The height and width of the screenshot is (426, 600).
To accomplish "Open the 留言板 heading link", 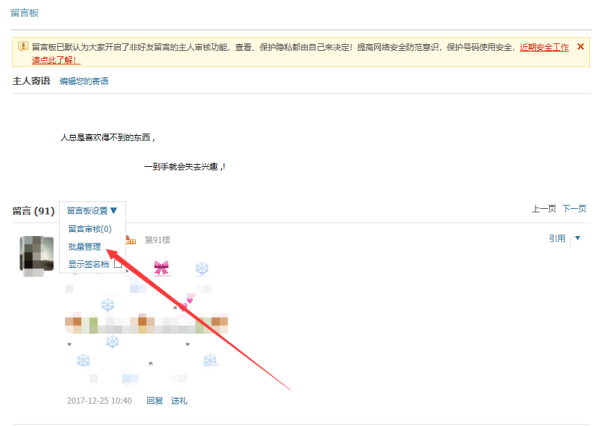I will tap(24, 13).
